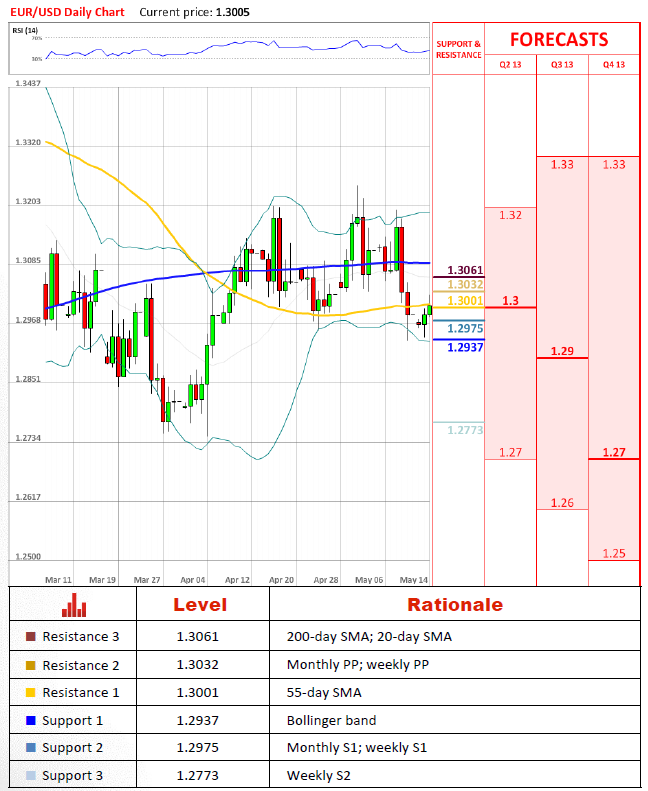Click the 1.2500 price axis label

click(x=28, y=556)
